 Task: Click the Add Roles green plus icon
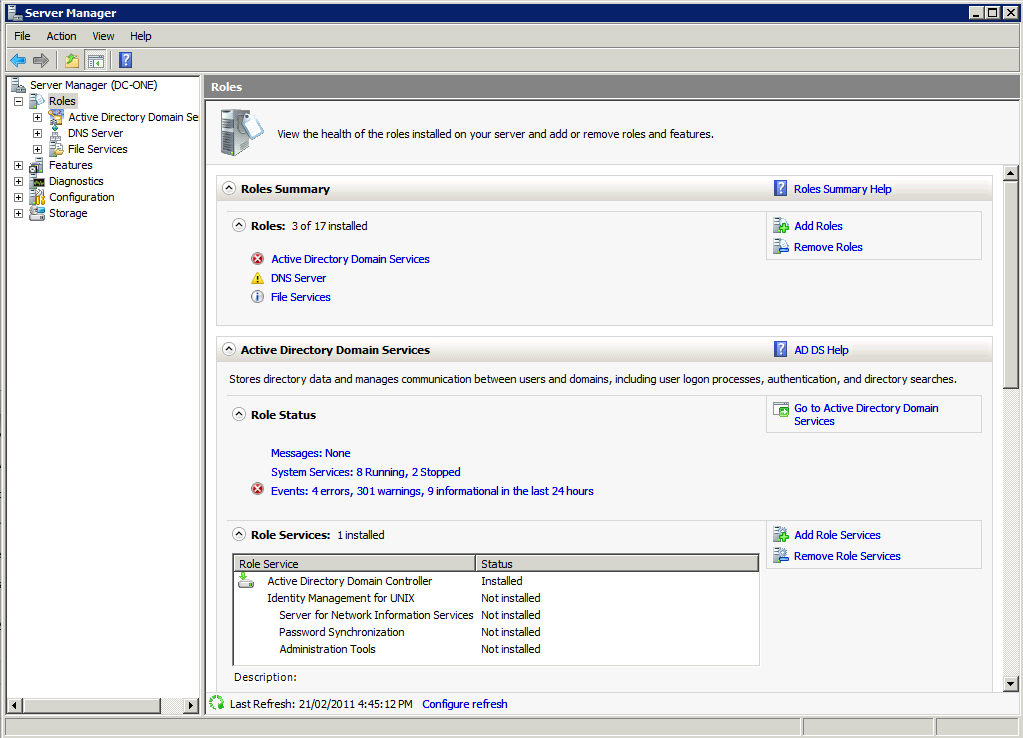tap(780, 225)
